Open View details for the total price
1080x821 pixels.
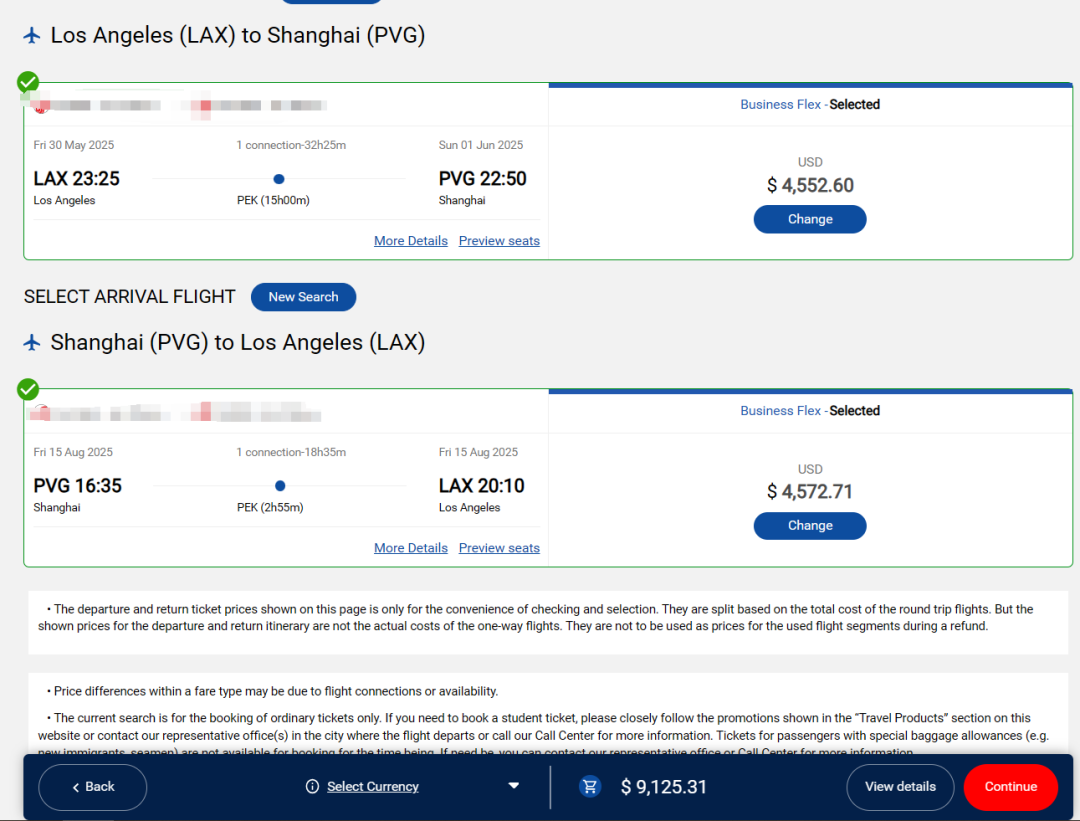pos(900,787)
